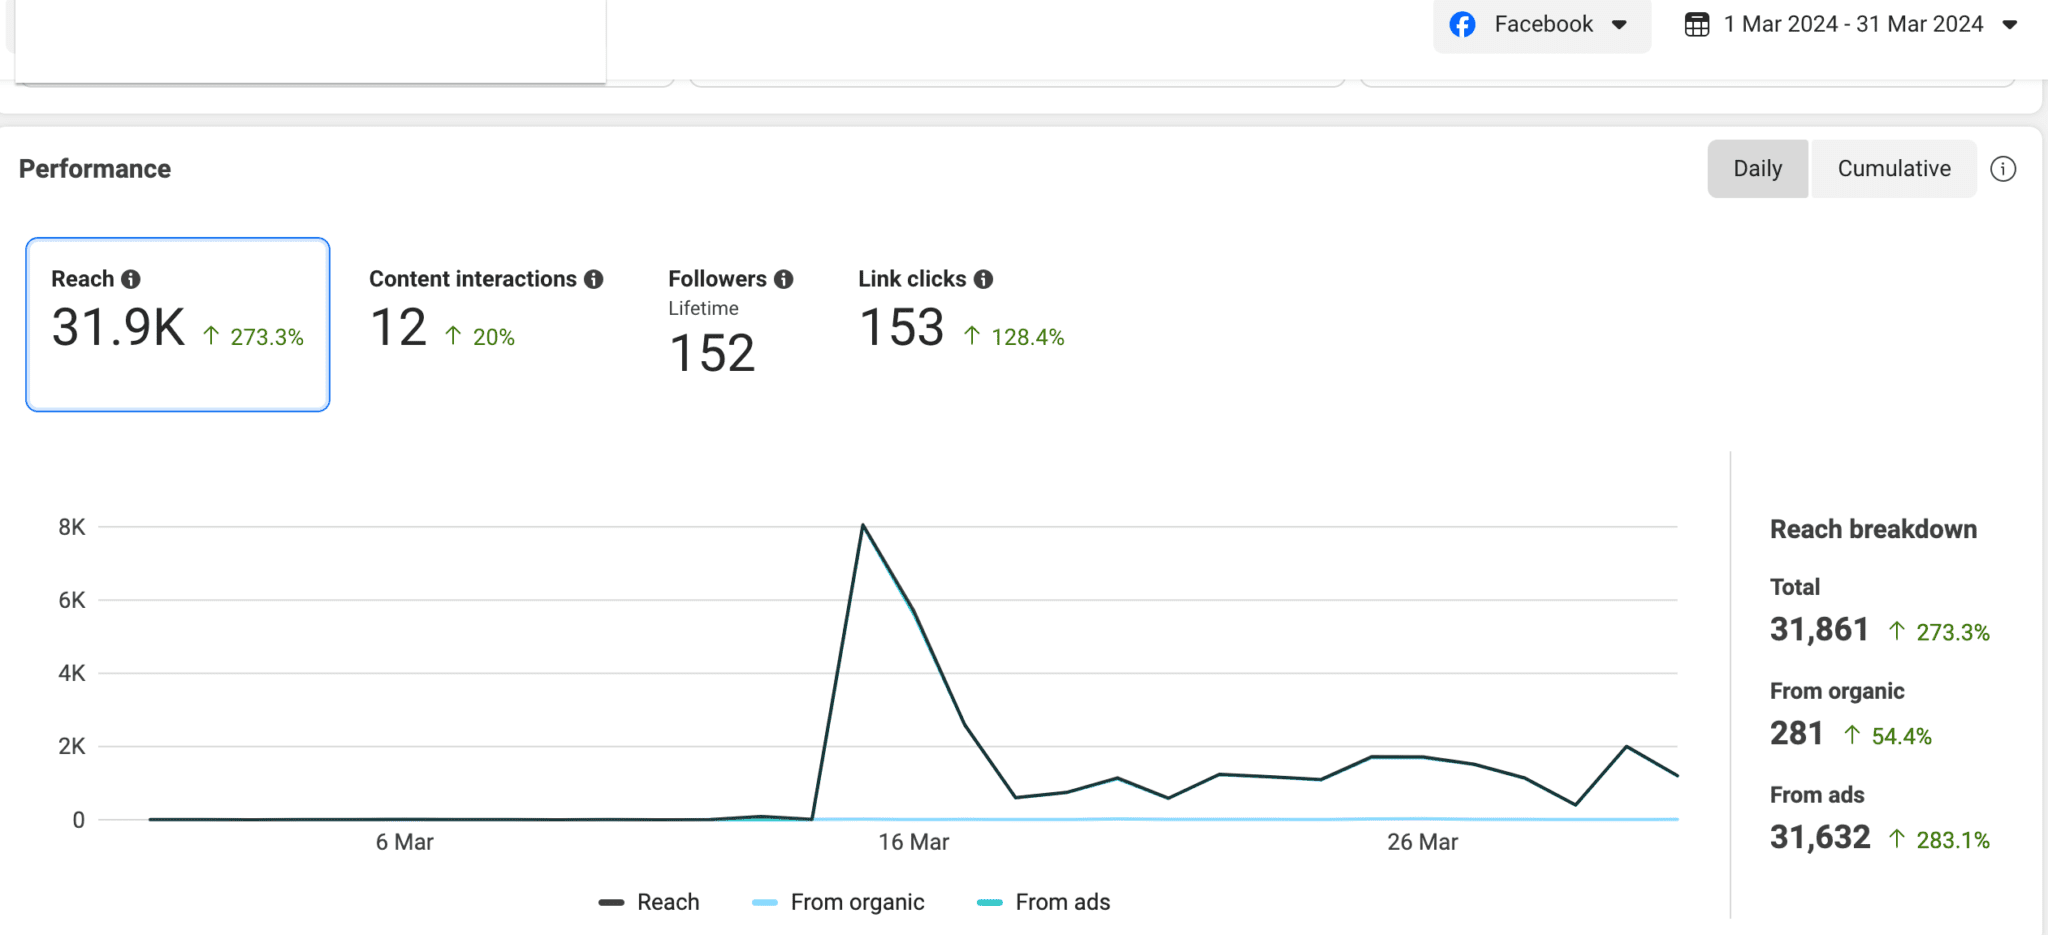Screen dimensions: 2048x935
Task: Open the 1 Mar 2024 - 31 Mar 2024 picker
Action: [x=1853, y=25]
